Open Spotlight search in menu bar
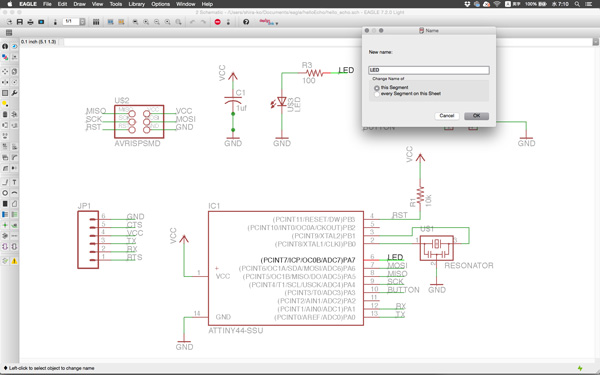 point(577,4)
